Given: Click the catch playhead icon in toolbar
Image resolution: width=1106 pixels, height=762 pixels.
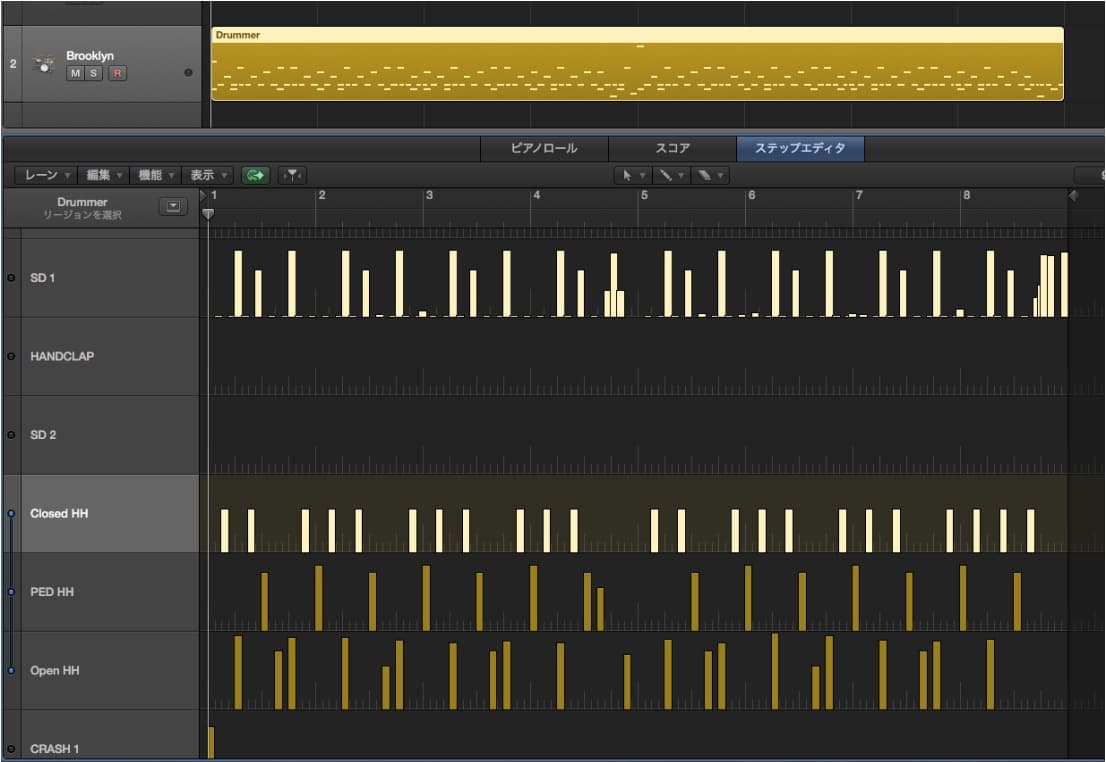Looking at the screenshot, I should point(291,175).
